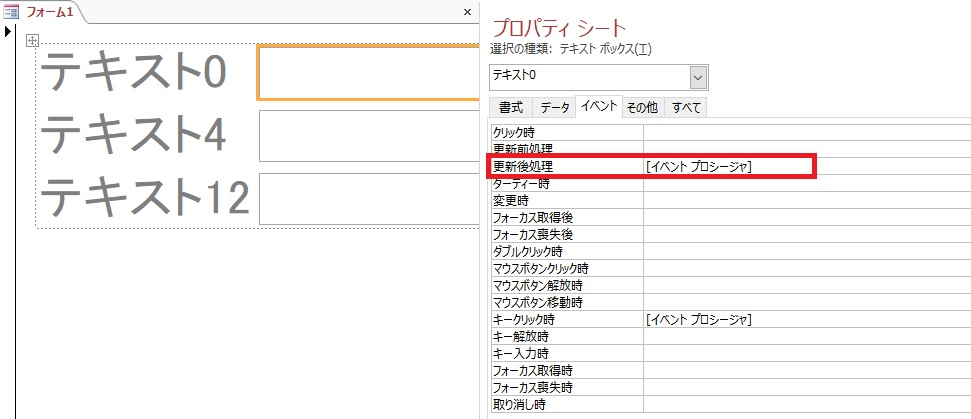Screen dimensions: 971x419
Task: Click the ダブルクリック時 property value field
Action: click(x=806, y=251)
